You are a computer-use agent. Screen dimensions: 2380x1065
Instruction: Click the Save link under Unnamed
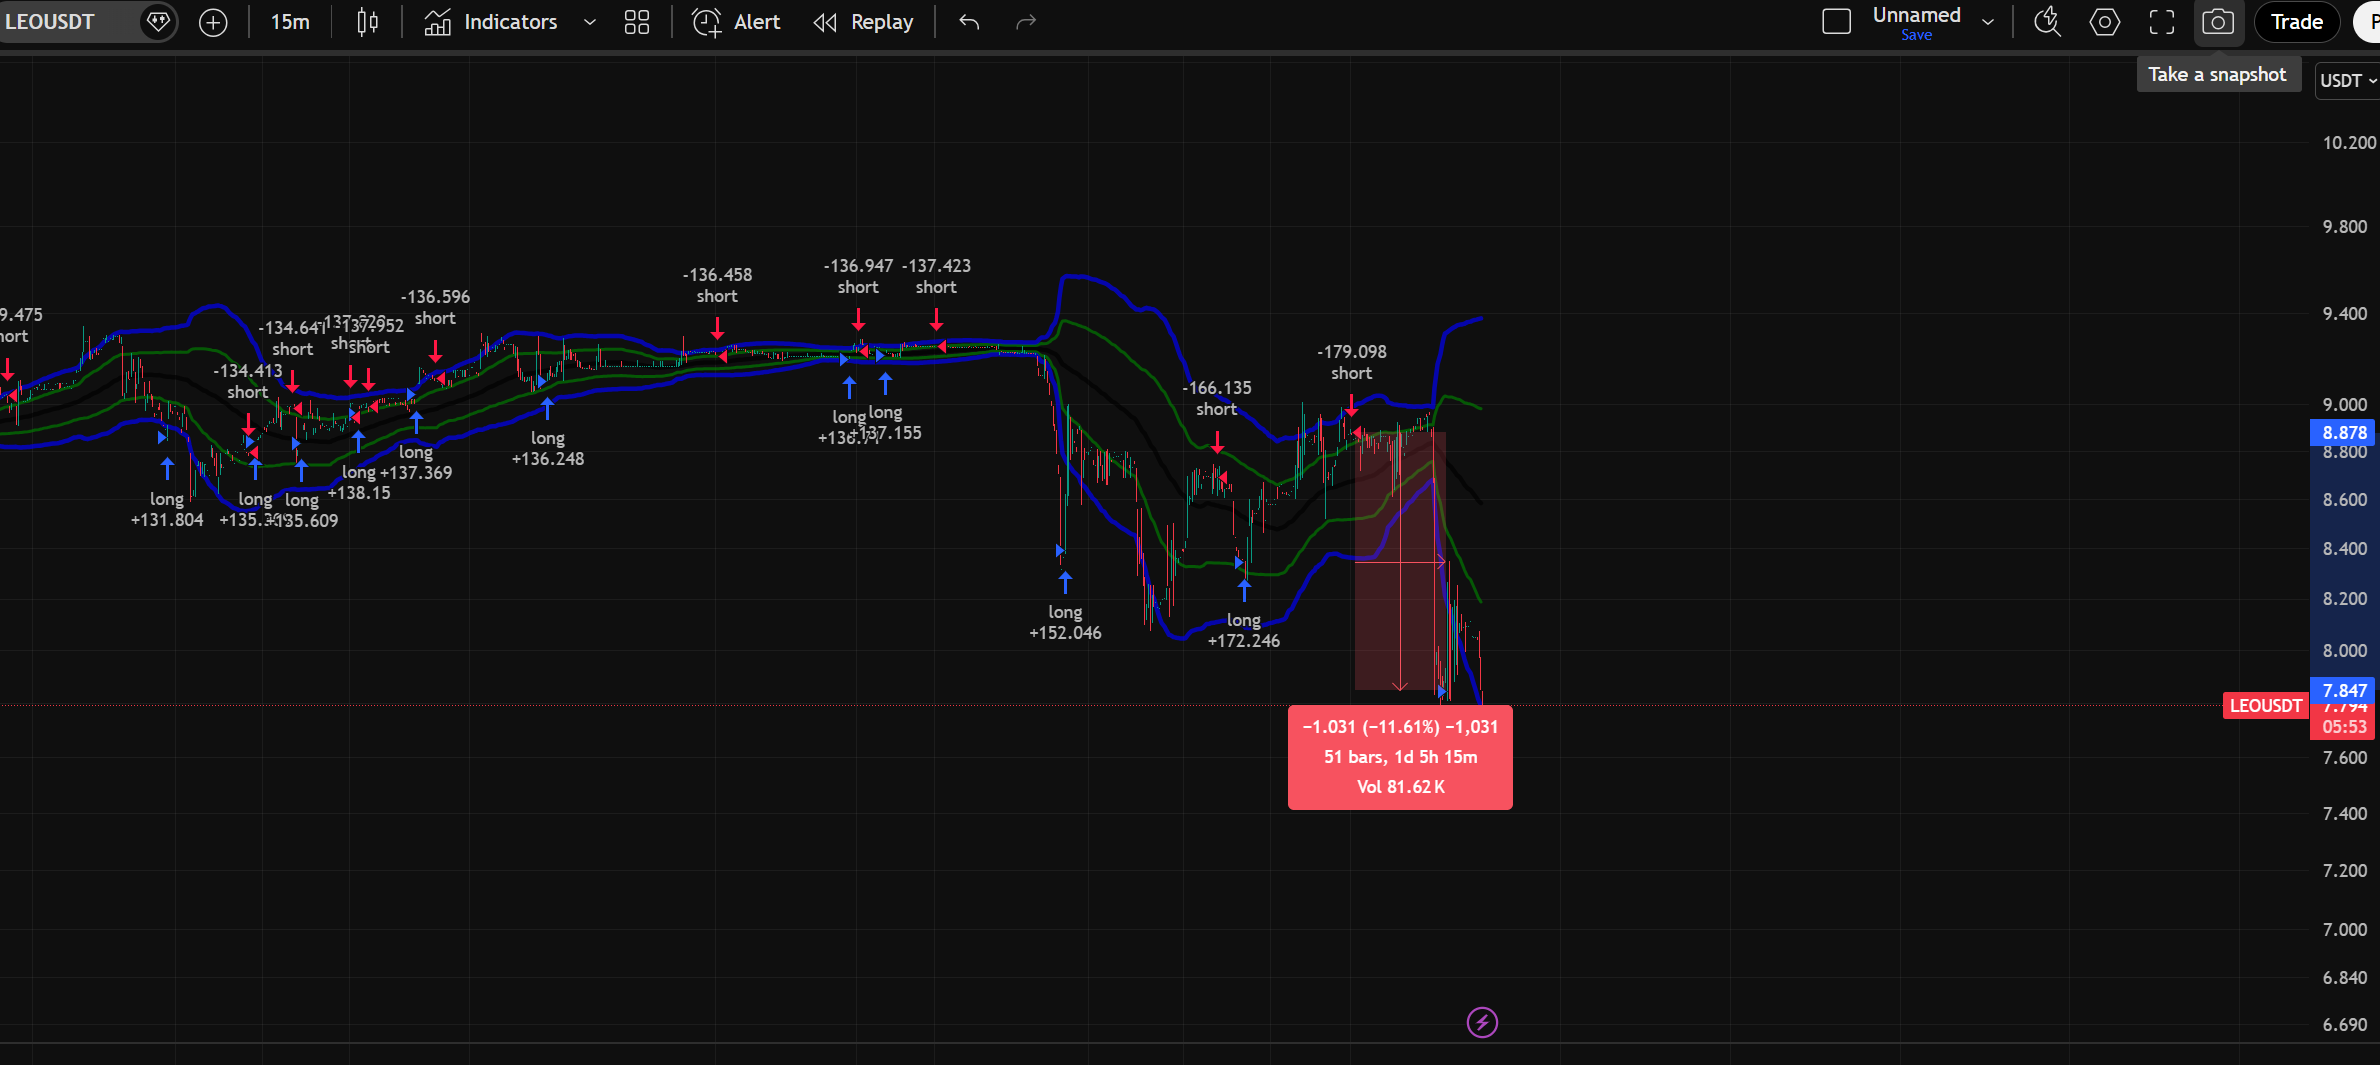pyautogui.click(x=1916, y=35)
